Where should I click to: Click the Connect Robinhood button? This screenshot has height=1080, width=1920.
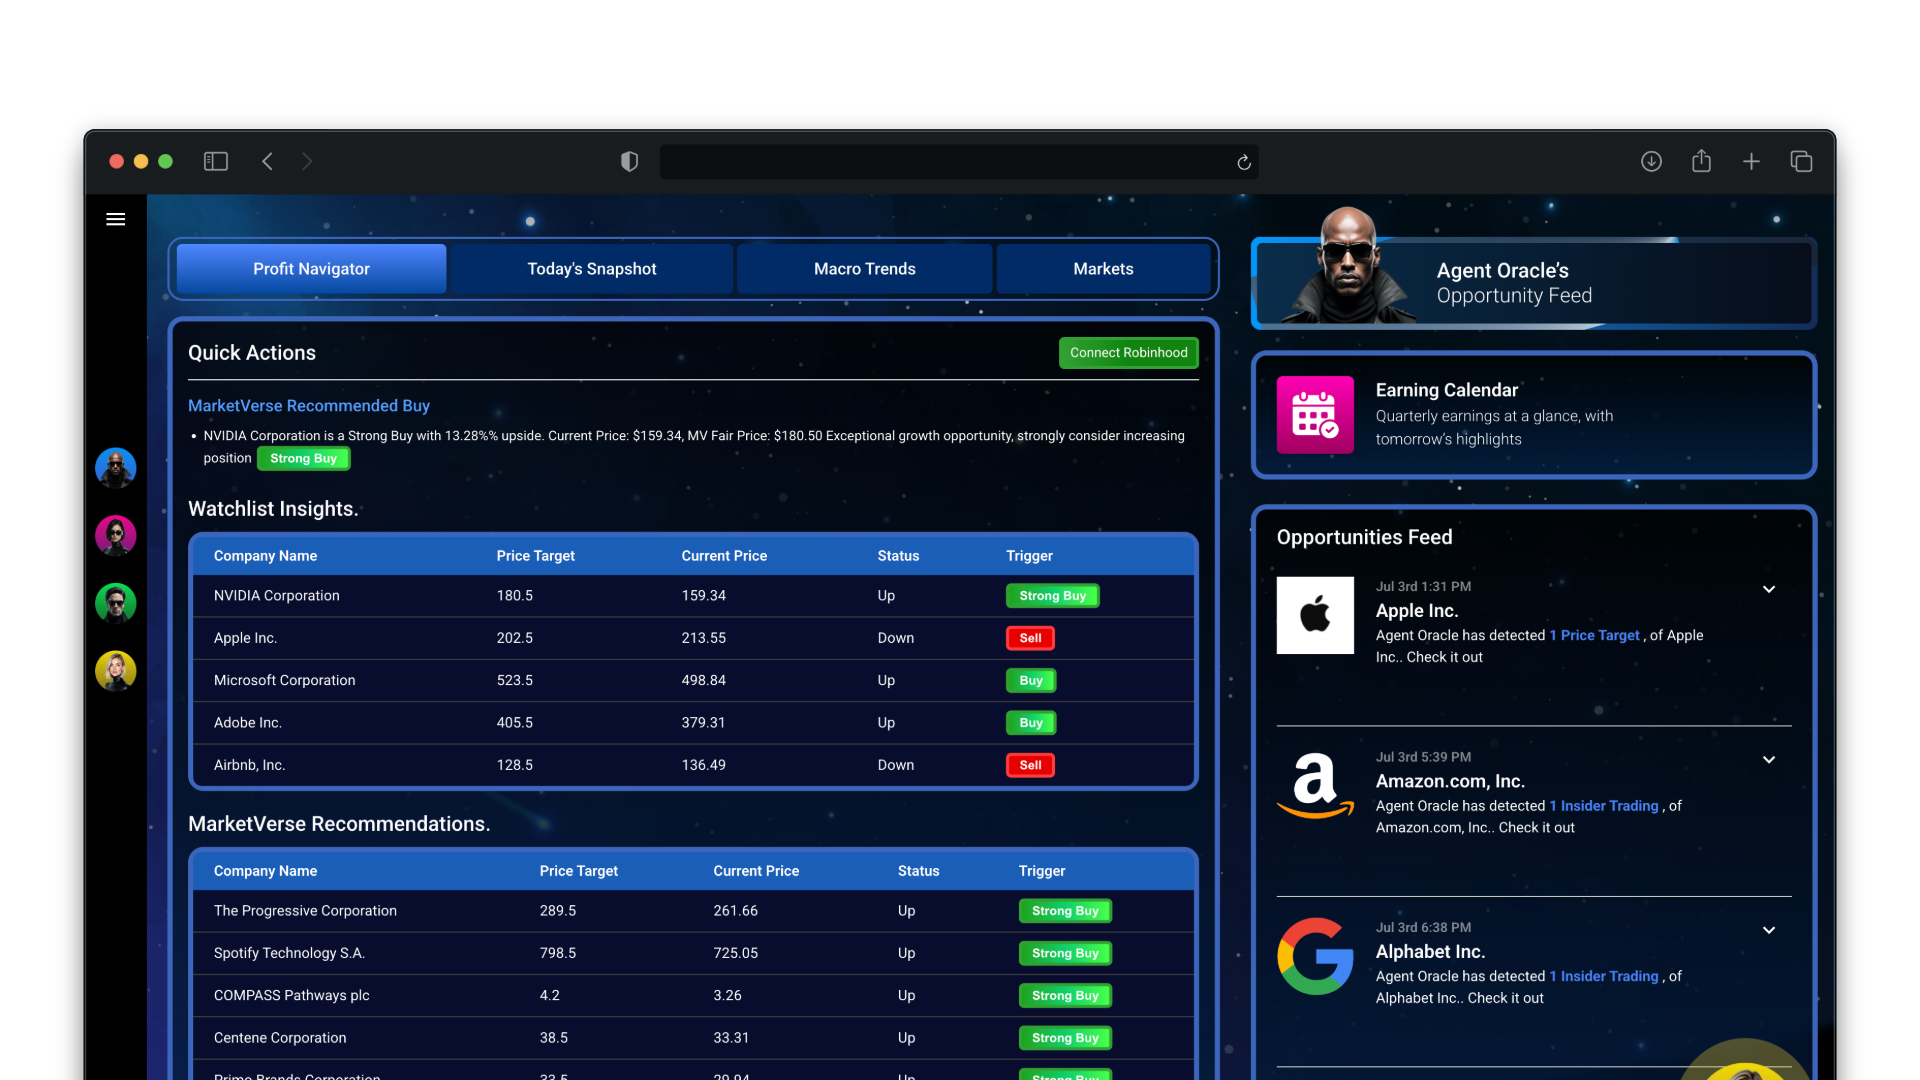point(1129,353)
